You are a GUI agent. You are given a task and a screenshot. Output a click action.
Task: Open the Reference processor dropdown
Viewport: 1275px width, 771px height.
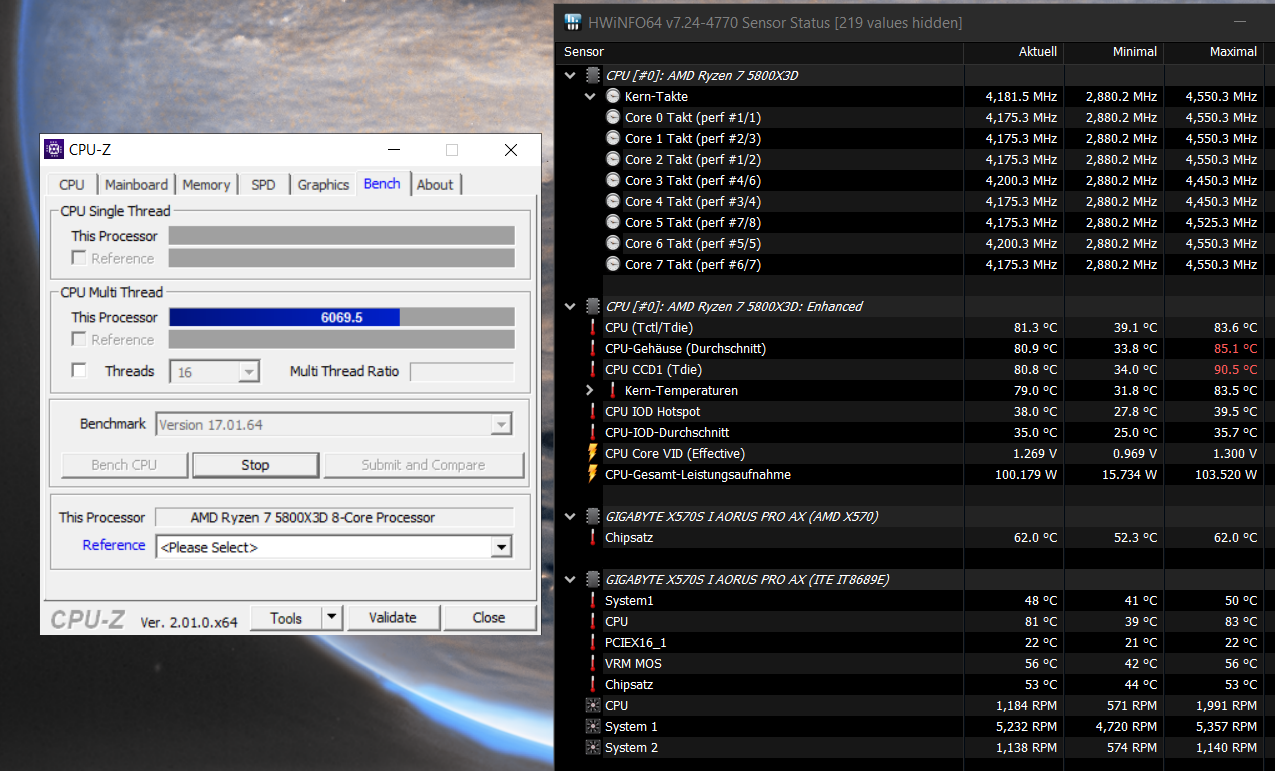click(502, 547)
